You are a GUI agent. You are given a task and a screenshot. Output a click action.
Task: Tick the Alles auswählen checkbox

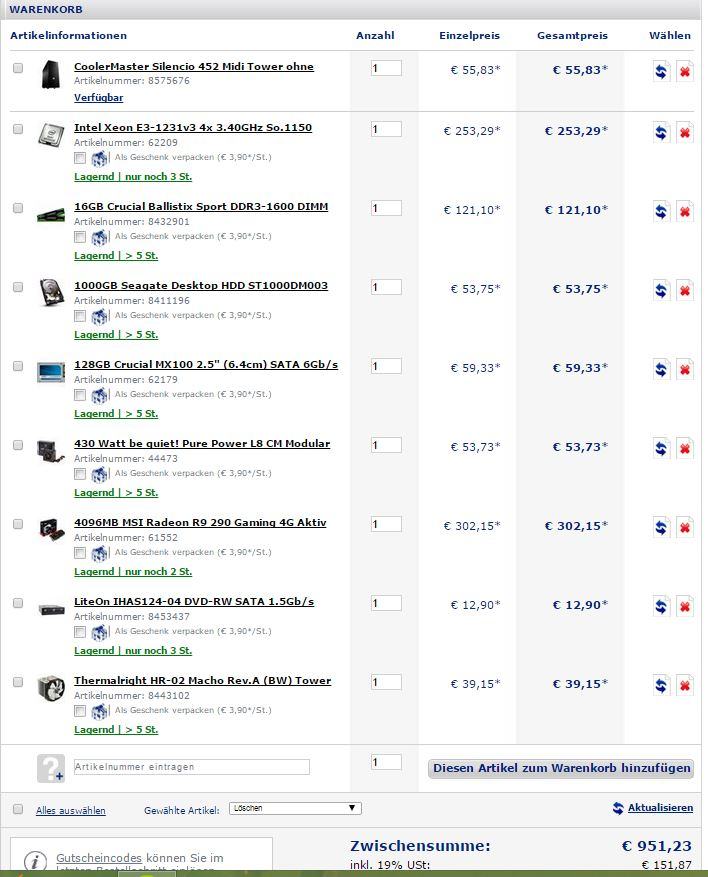(x=18, y=809)
